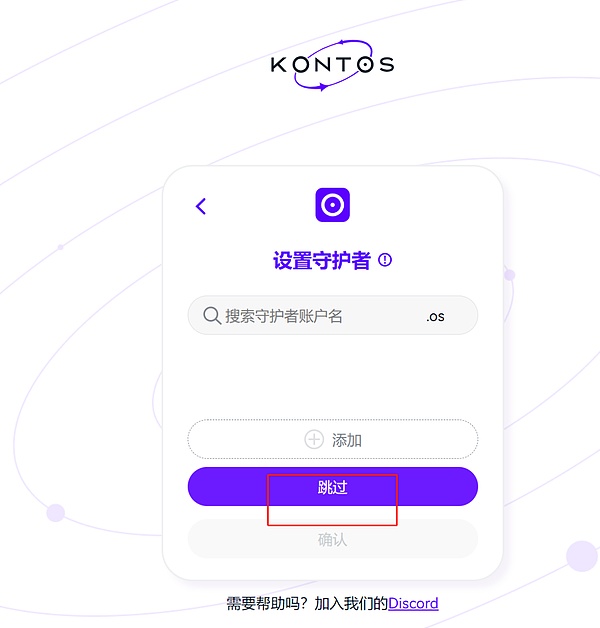Click the purple square disc icon
The height and width of the screenshot is (628, 600).
[x=332, y=205]
